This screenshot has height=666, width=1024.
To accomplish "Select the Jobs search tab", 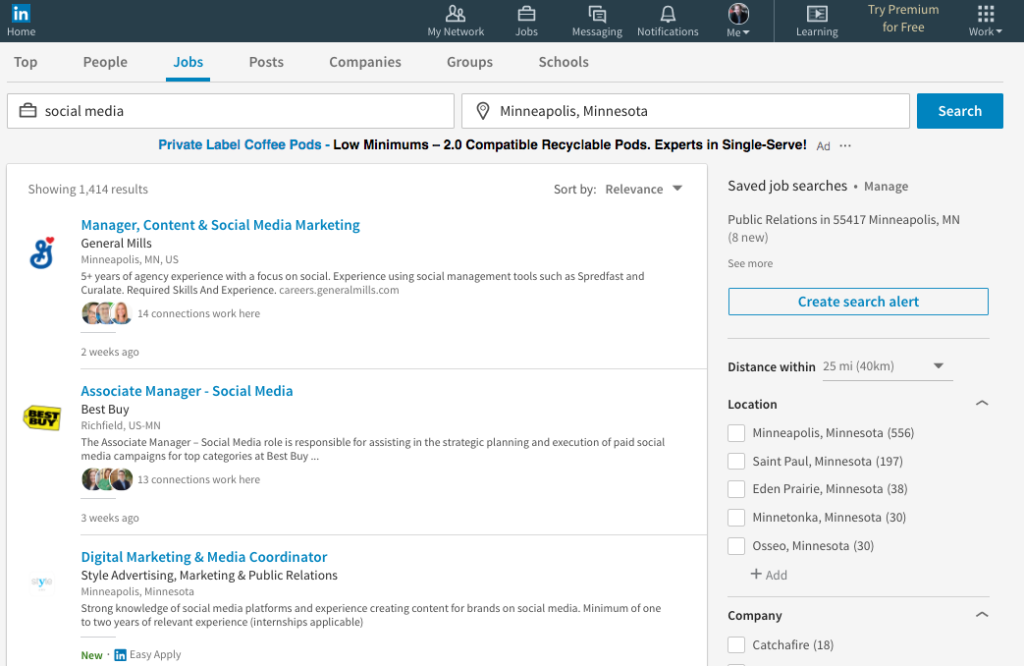I will pyautogui.click(x=188, y=62).
